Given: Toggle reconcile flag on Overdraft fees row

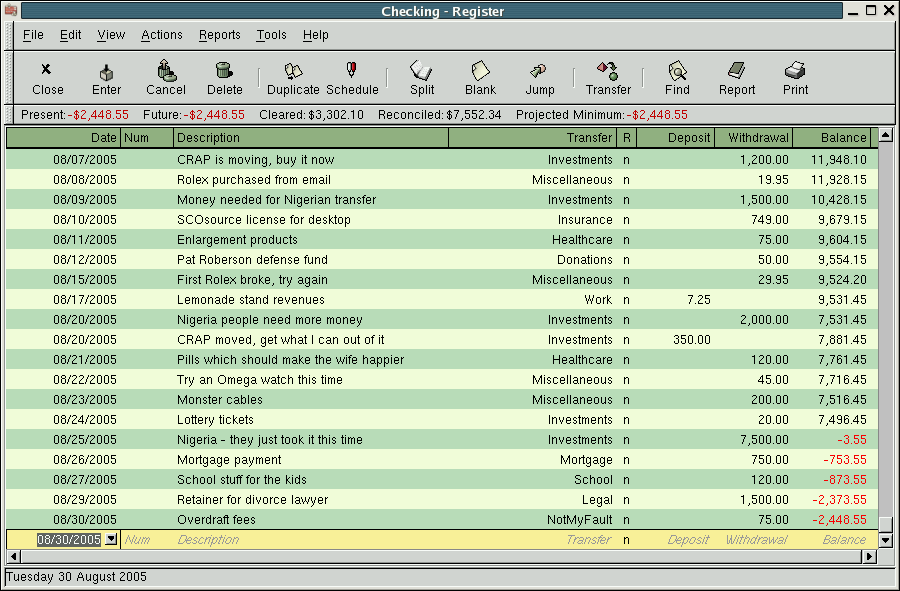Looking at the screenshot, I should pyautogui.click(x=627, y=520).
